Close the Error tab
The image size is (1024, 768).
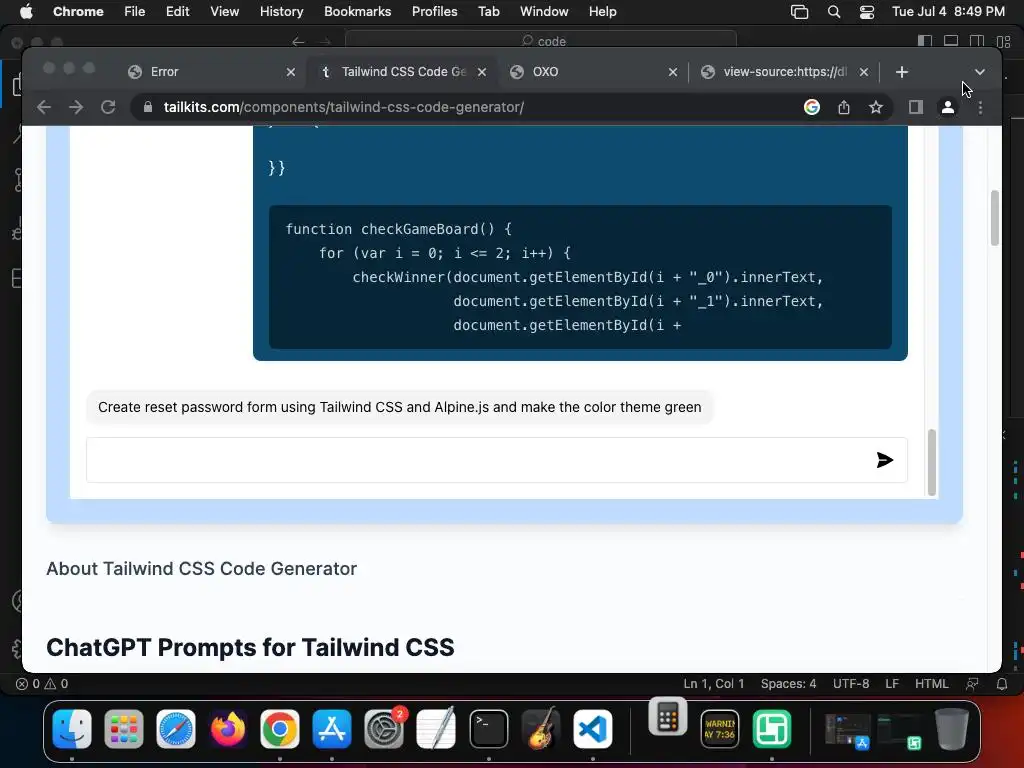coord(291,72)
